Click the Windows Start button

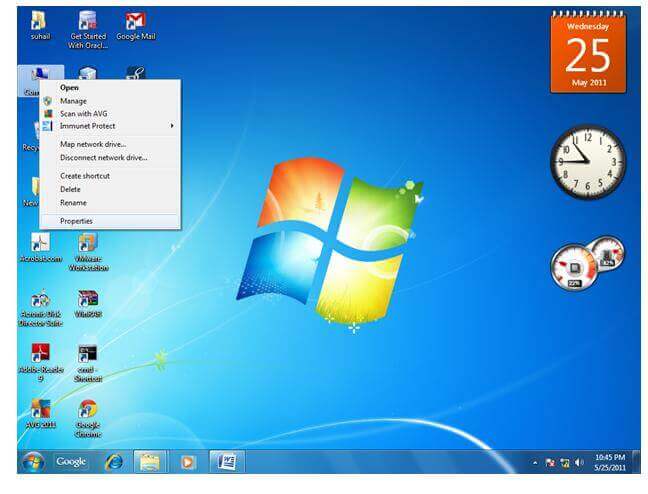32,462
